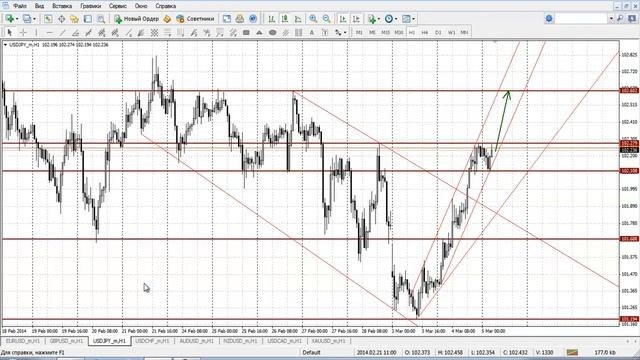Expand the arrows objects dropdown
This screenshot has height=360, width=640.
pos(345,32)
